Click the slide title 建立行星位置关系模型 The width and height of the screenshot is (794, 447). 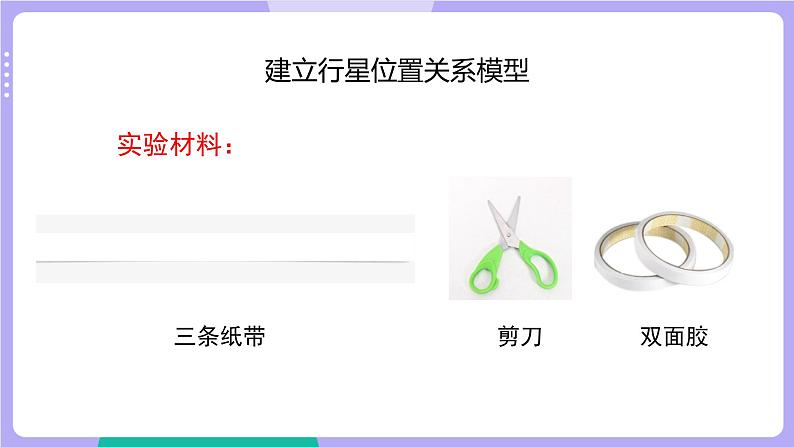tap(397, 70)
